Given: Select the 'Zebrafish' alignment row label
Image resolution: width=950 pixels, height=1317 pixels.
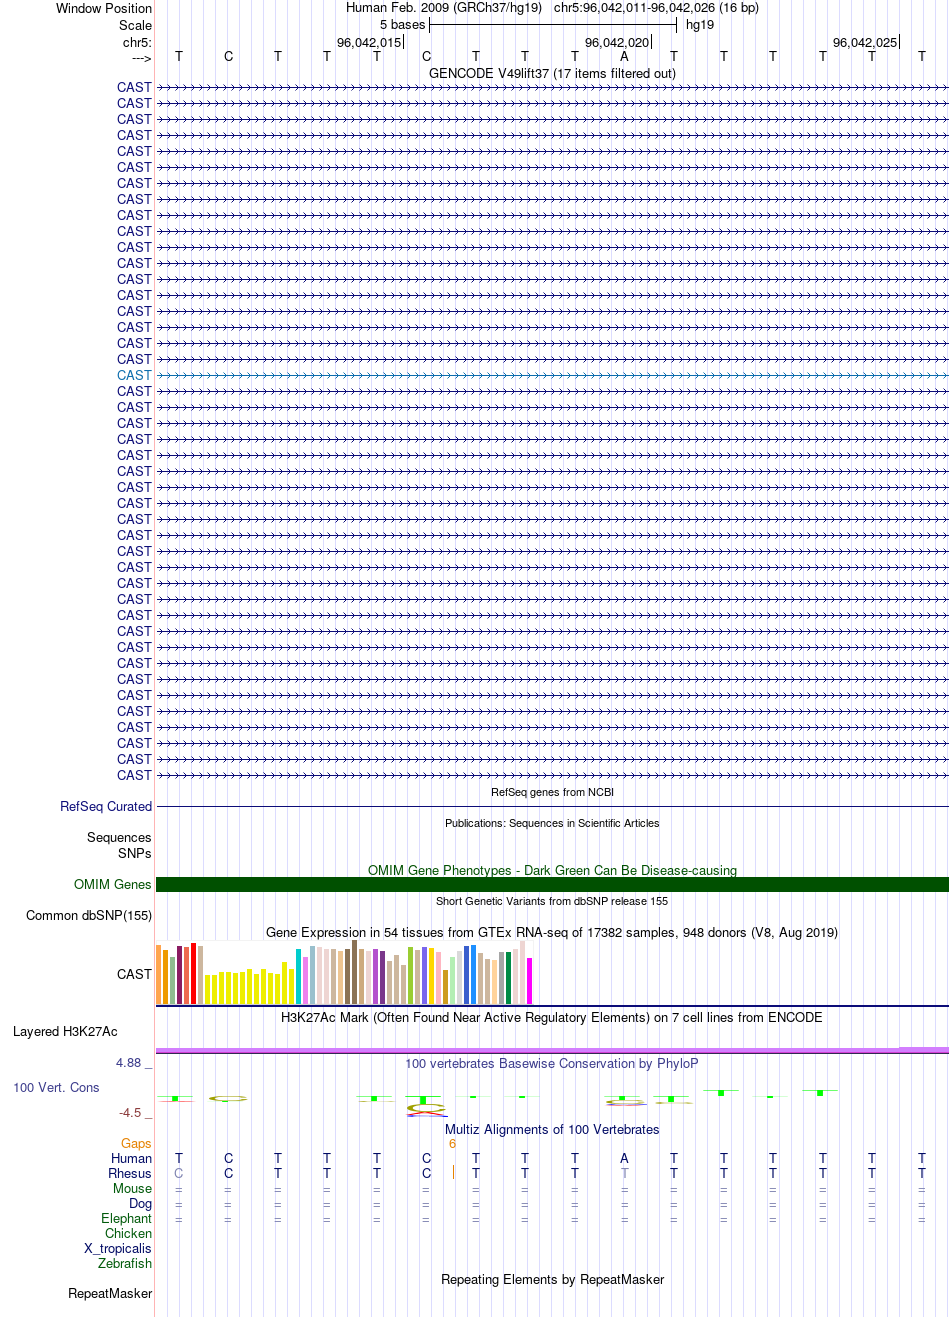Looking at the screenshot, I should point(125,1264).
